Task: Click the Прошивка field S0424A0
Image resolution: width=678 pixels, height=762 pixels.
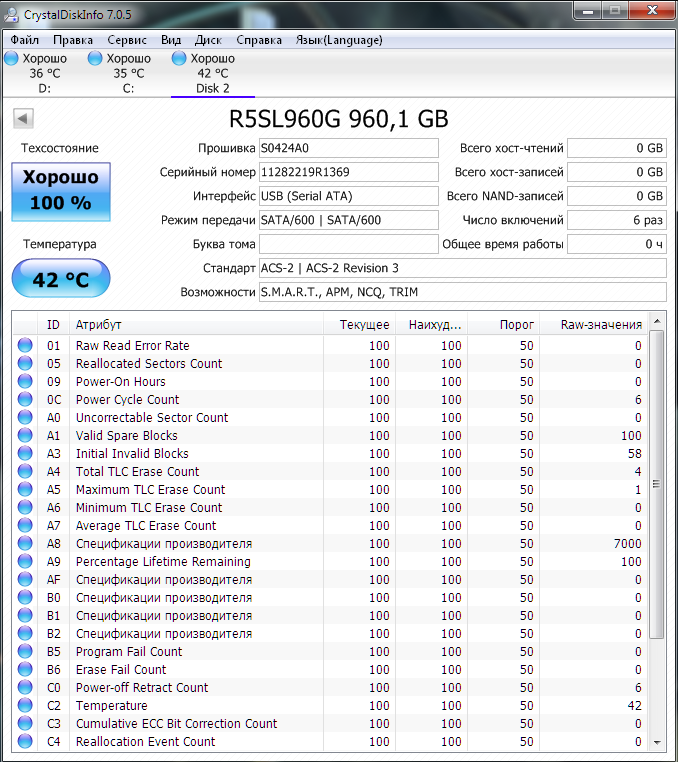Action: pyautogui.click(x=348, y=148)
